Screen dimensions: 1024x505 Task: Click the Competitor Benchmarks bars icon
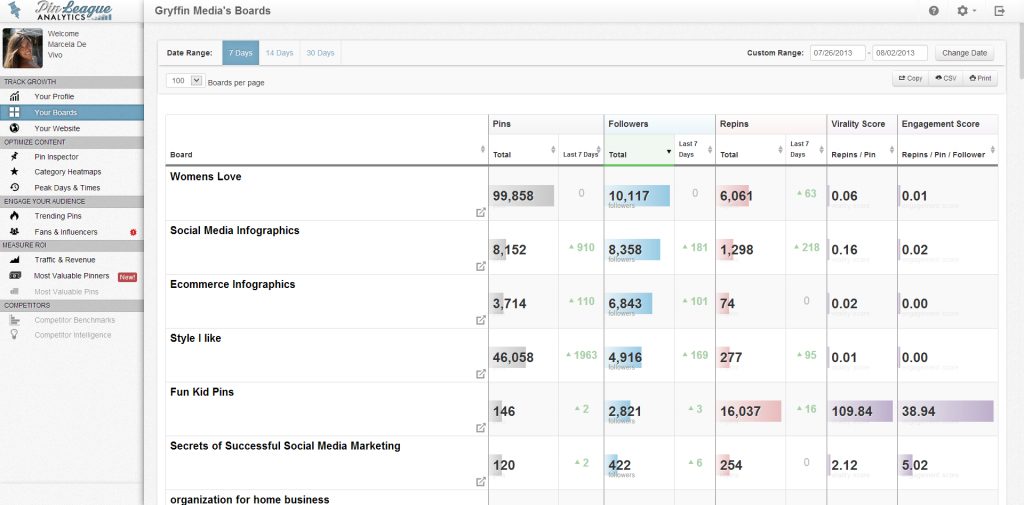14,320
